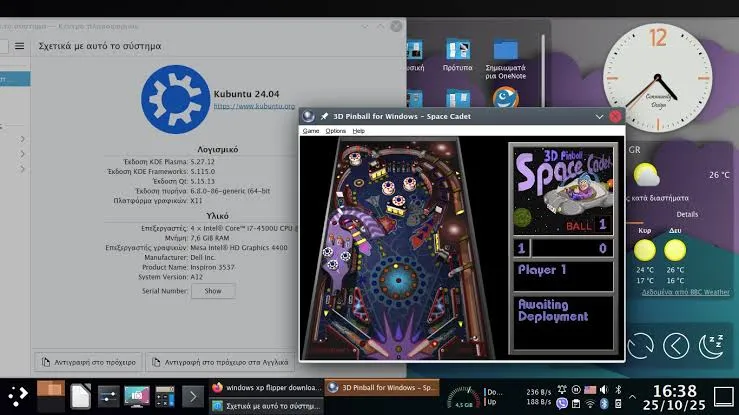Image resolution: width=739 pixels, height=415 pixels.
Task: Click the analog clock widget
Action: (658, 77)
